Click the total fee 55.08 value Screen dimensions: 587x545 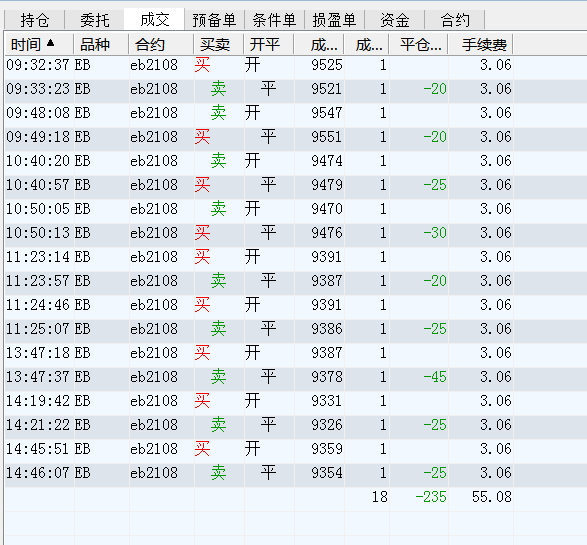pos(492,497)
